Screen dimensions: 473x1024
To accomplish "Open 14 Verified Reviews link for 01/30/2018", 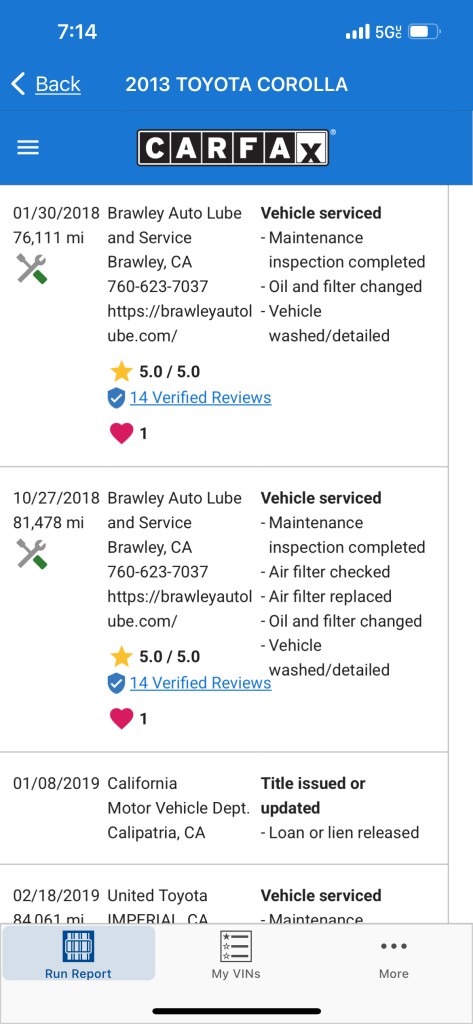I will (x=201, y=398).
